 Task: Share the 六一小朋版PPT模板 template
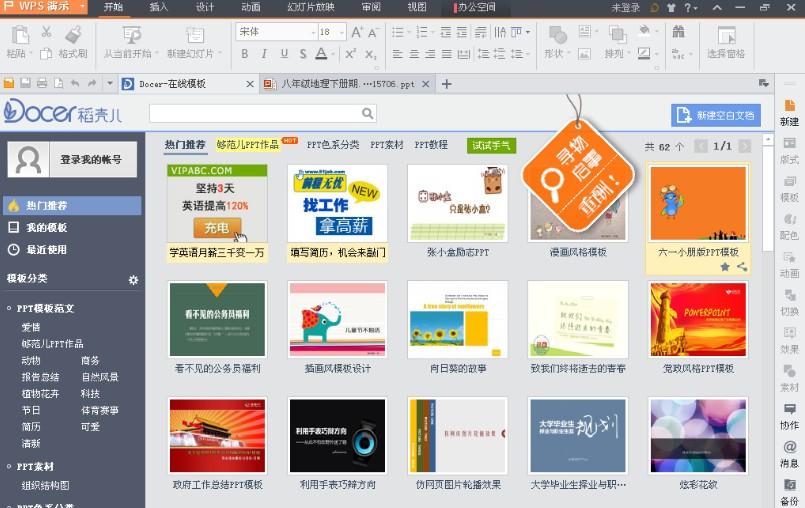click(742, 267)
